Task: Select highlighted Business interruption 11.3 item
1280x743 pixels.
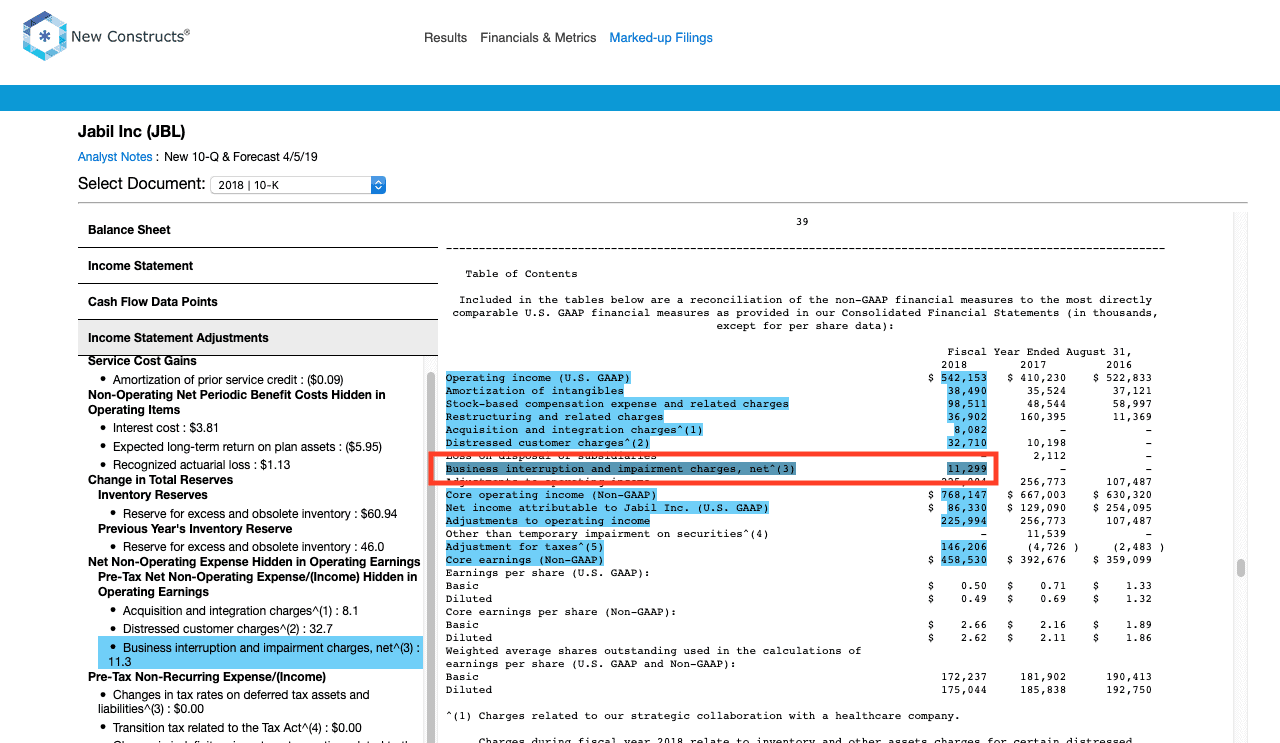Action: 260,654
